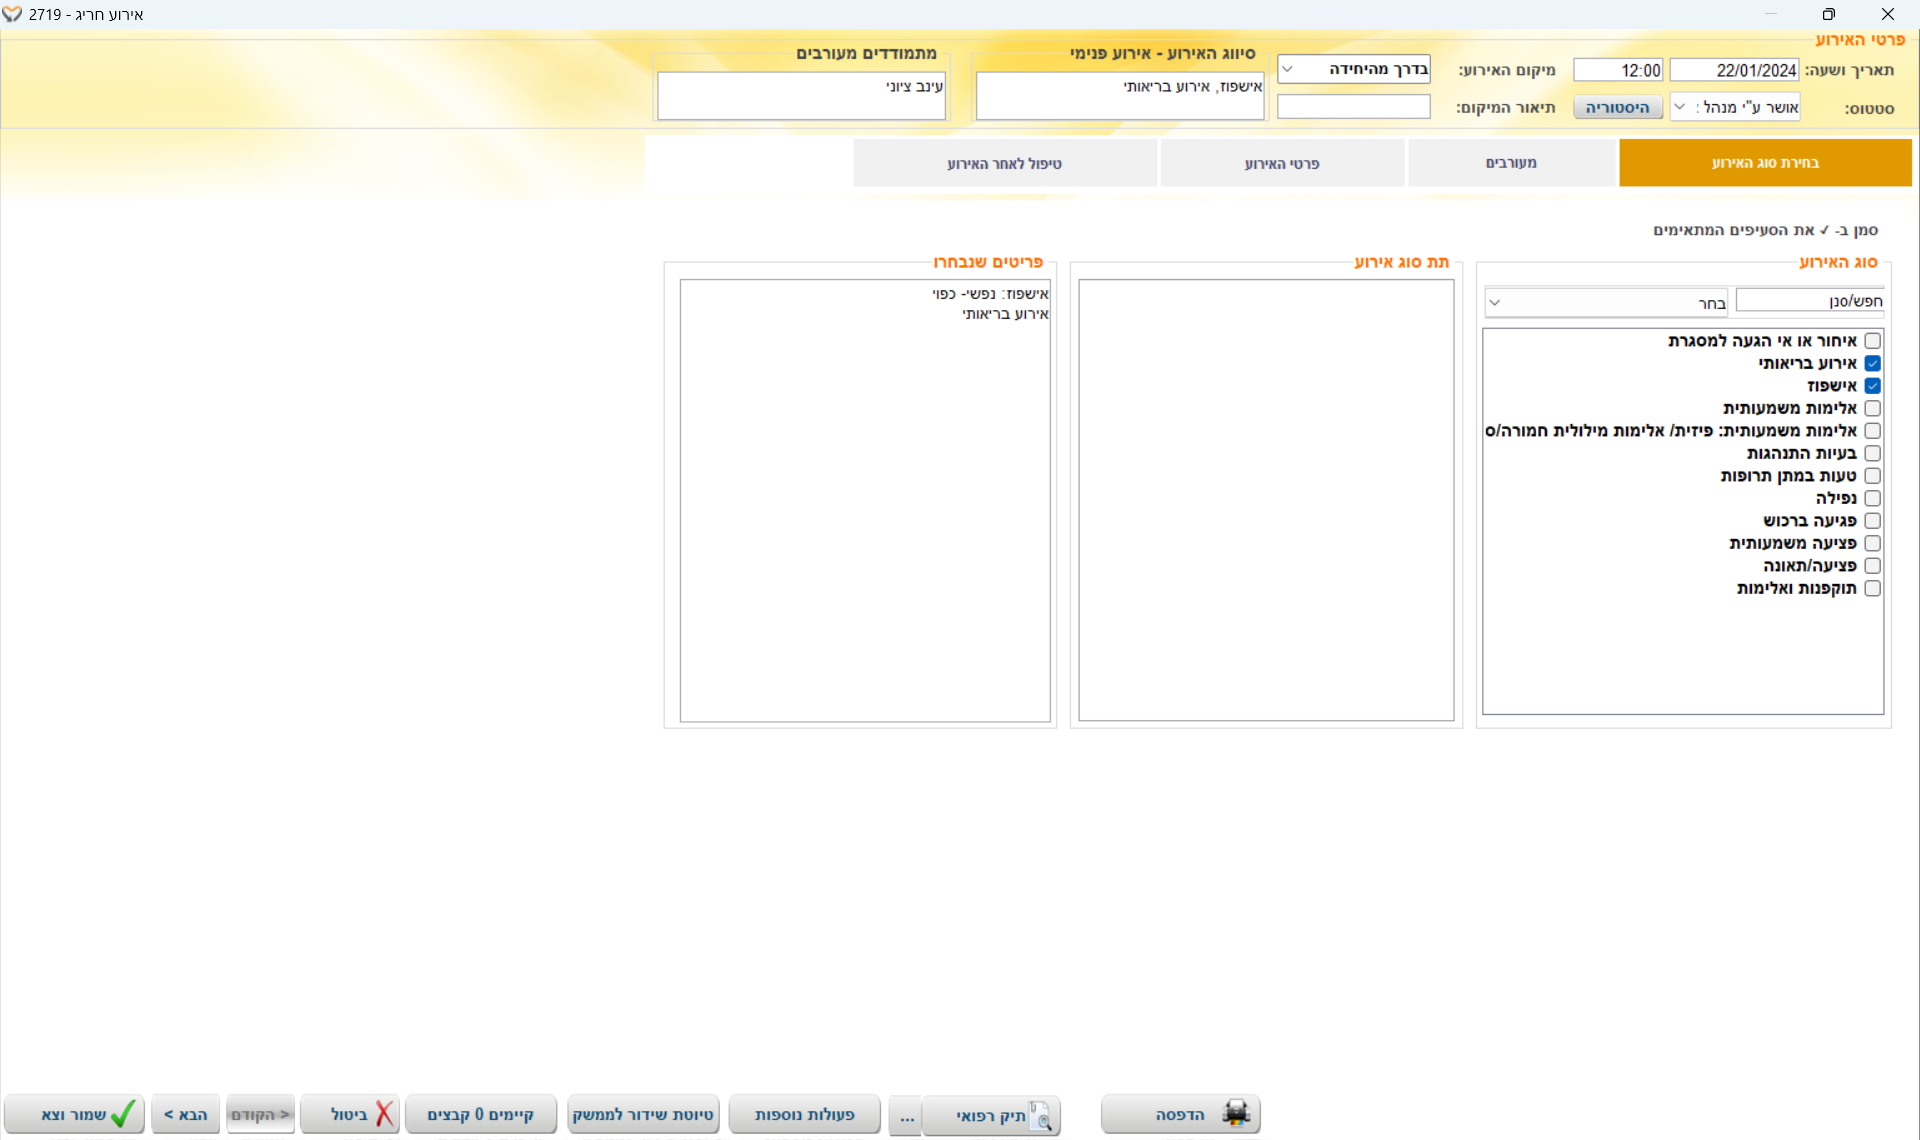Image resolution: width=1920 pixels, height=1140 pixels.
Task: Uncheck the אישפוז checkbox
Action: tap(1872, 386)
